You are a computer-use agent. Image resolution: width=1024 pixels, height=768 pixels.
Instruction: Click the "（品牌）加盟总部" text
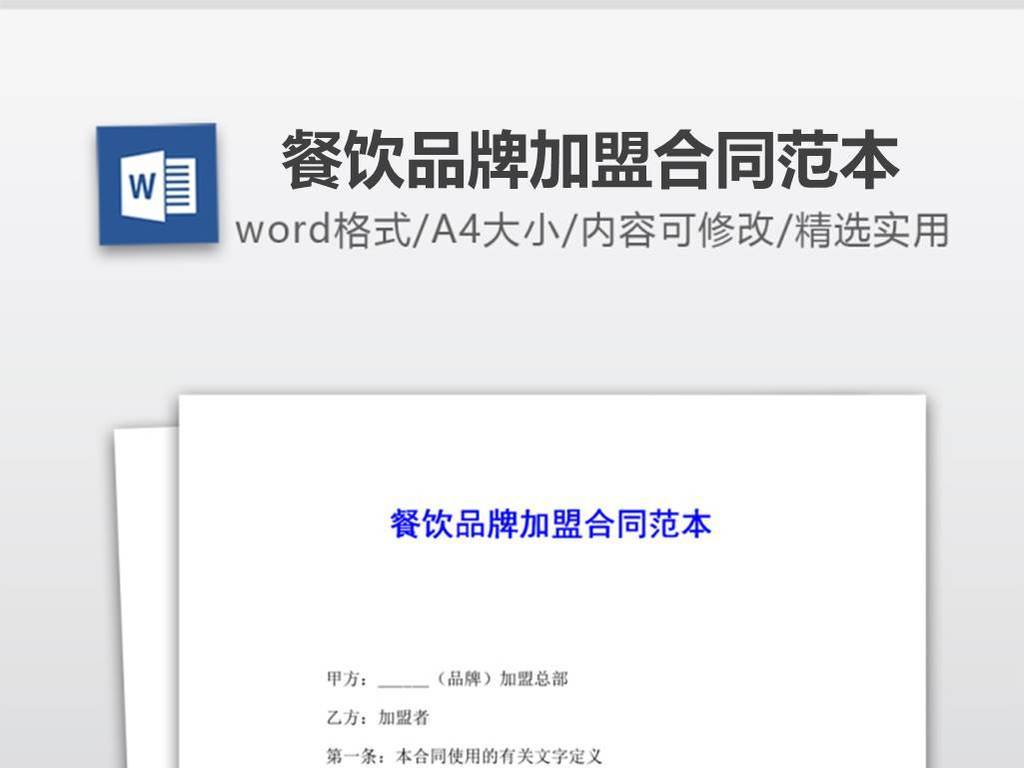tap(500, 679)
